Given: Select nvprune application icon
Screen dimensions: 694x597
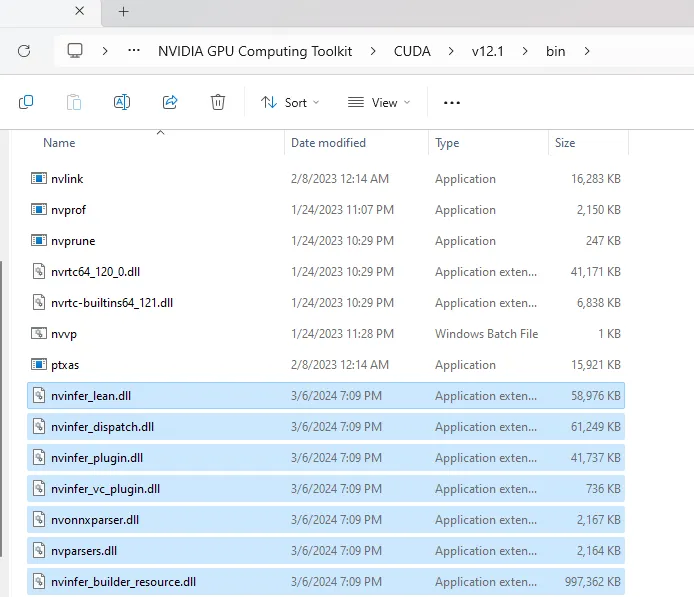Looking at the screenshot, I should coord(39,240).
